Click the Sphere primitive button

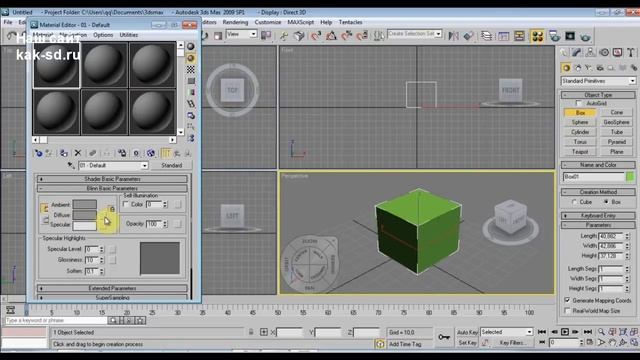tap(580, 122)
